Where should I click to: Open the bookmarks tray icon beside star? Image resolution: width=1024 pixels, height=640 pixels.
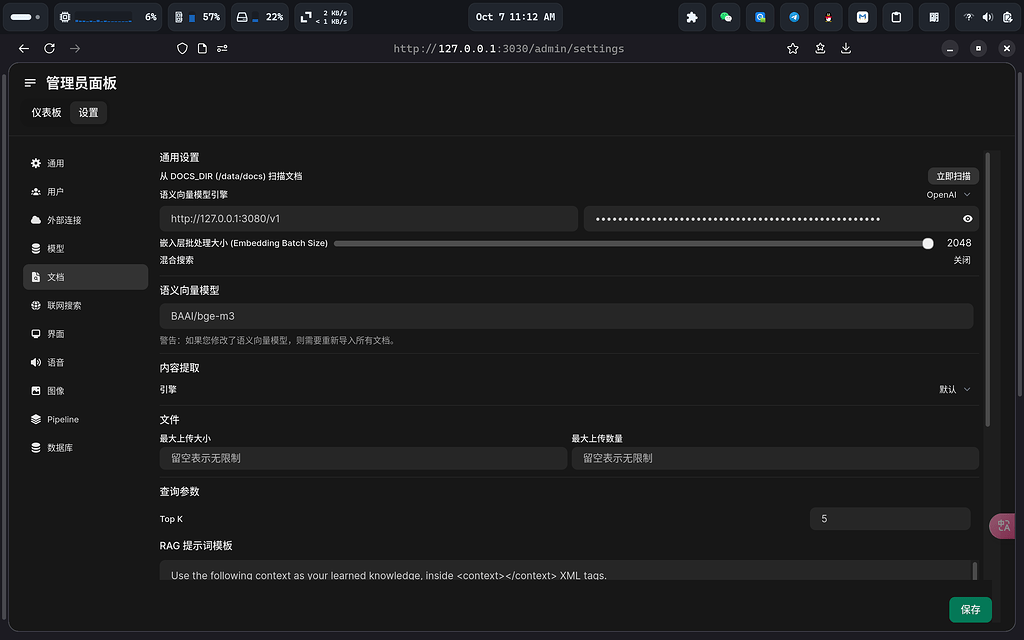coord(820,48)
